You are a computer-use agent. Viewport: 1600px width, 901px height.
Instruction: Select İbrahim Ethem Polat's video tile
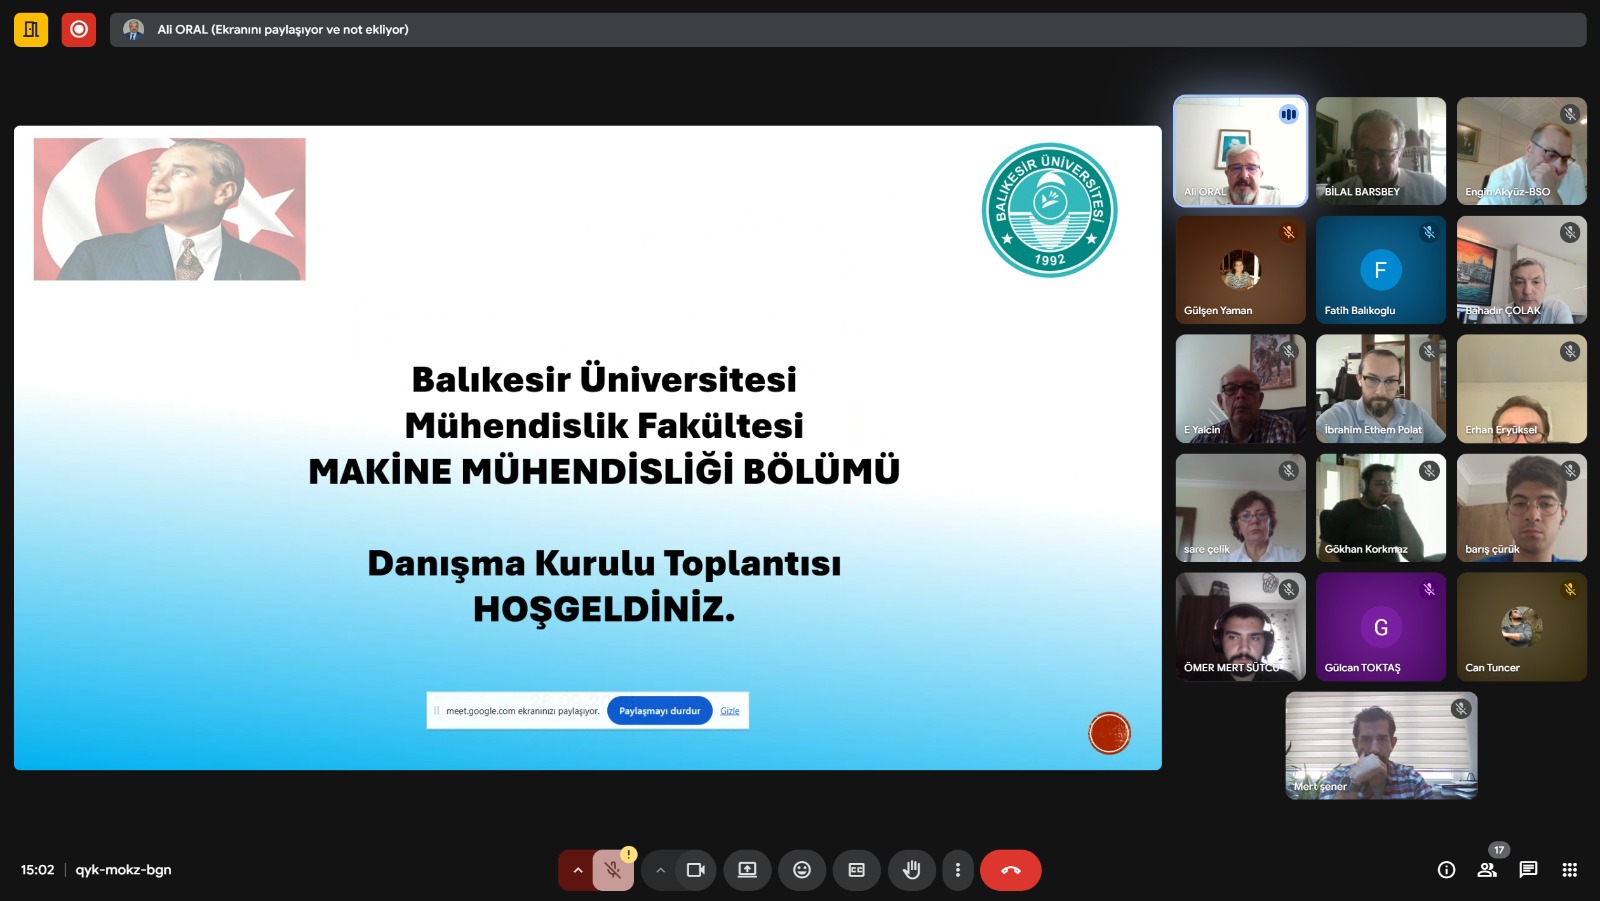coord(1381,389)
